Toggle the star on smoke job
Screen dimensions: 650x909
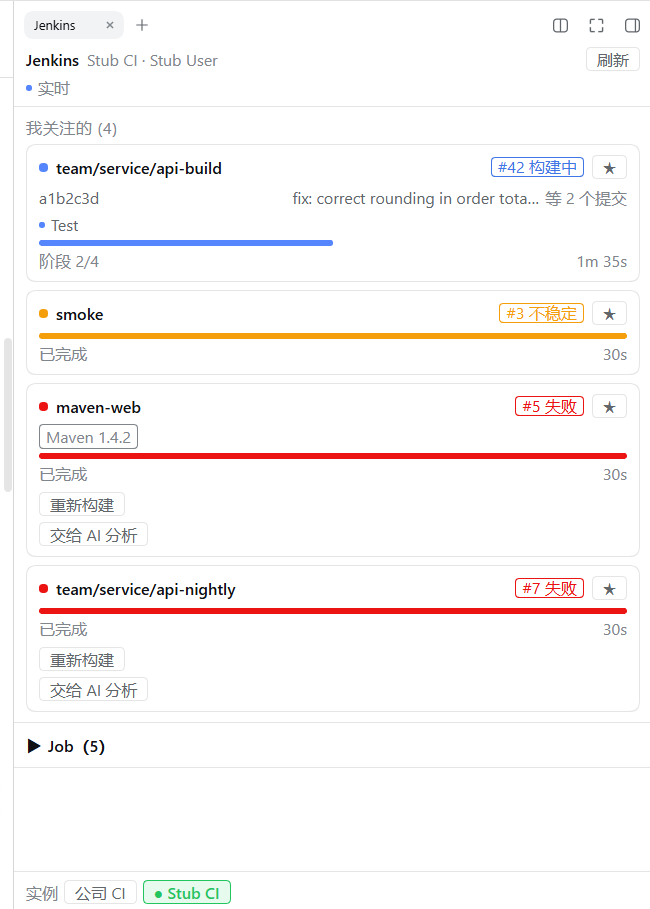point(609,314)
